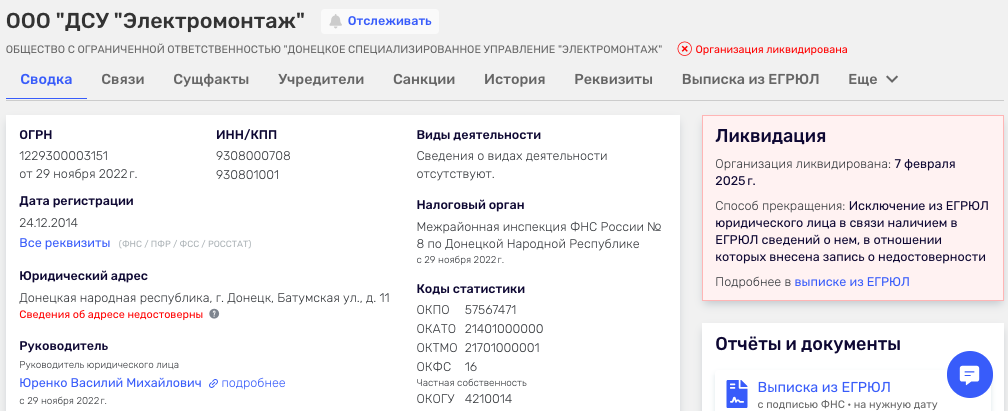Click the OKATO code 21401000000

point(504,329)
